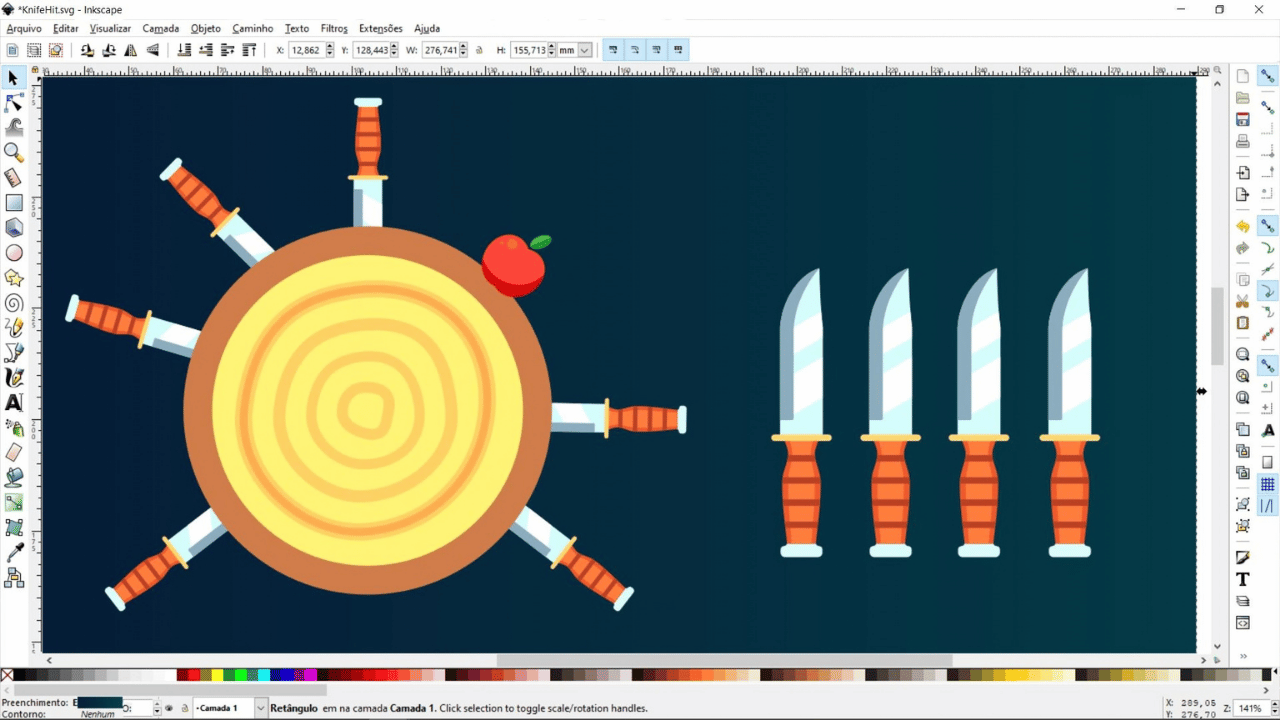Screen dimensions: 1280x720
Task: Toggle enable snapping button
Action: pyautogui.click(x=1267, y=76)
